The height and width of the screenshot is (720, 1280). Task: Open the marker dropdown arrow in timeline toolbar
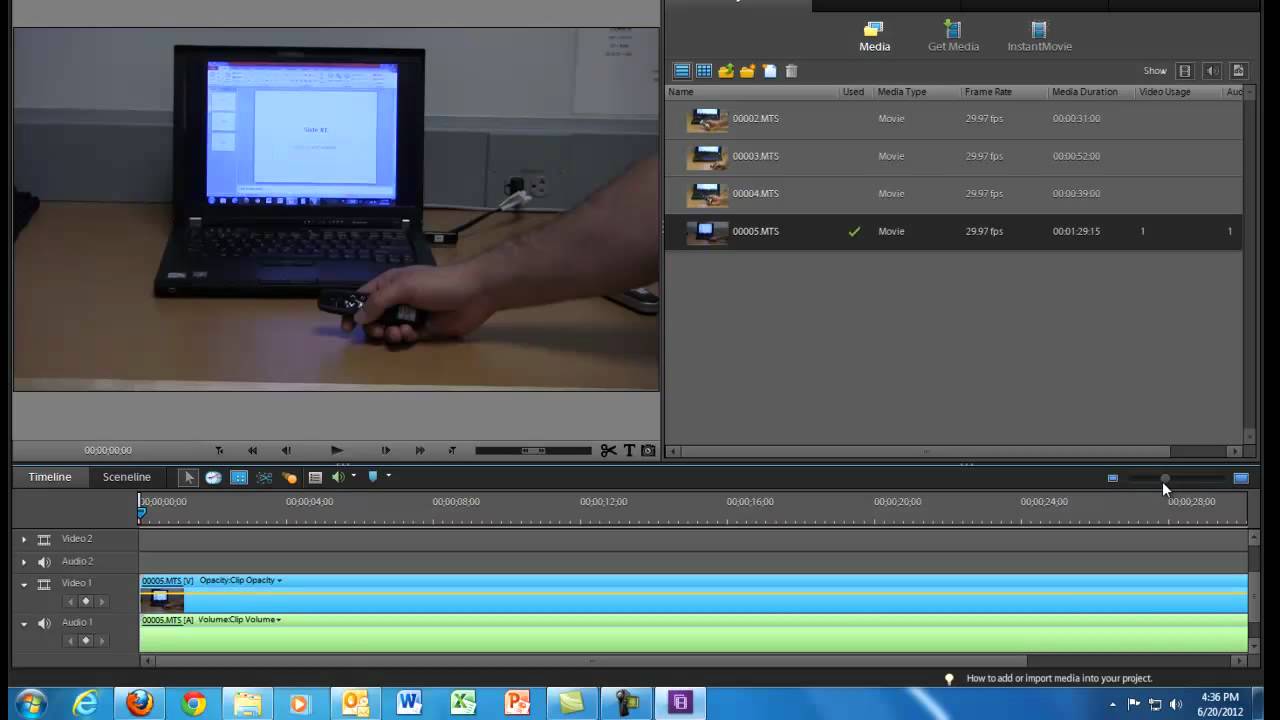[x=388, y=476]
